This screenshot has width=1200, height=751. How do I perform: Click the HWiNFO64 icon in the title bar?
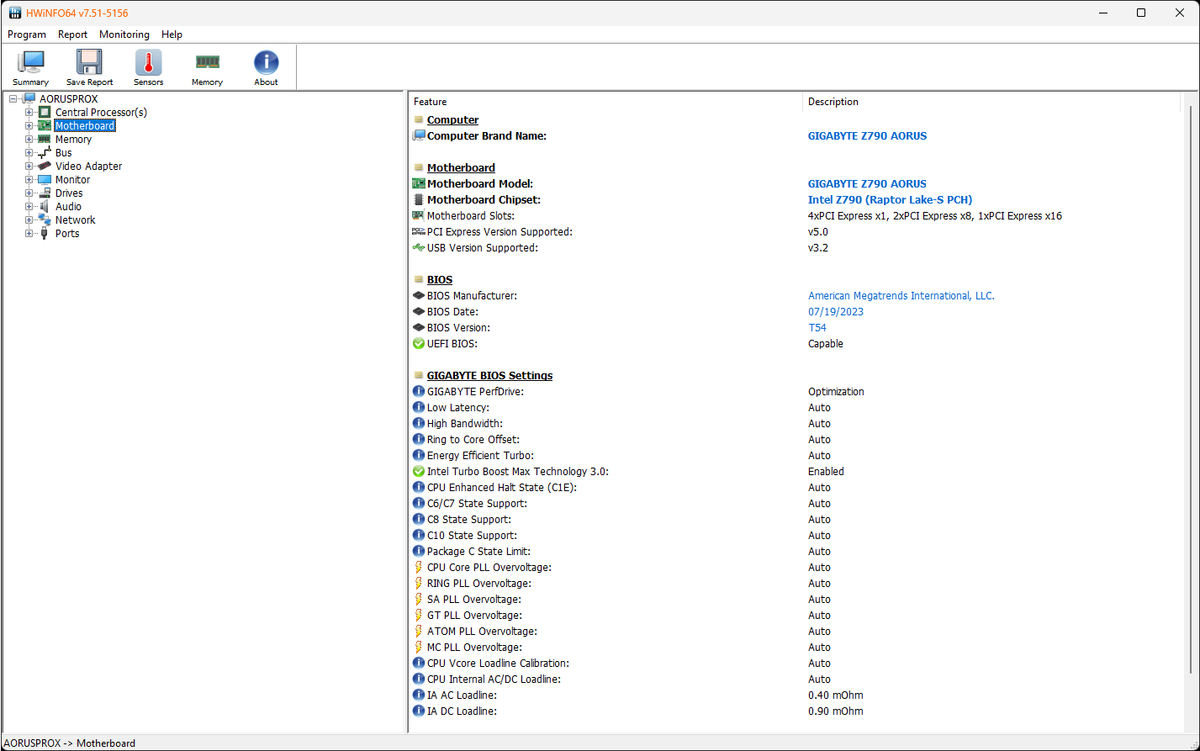pyautogui.click(x=14, y=12)
